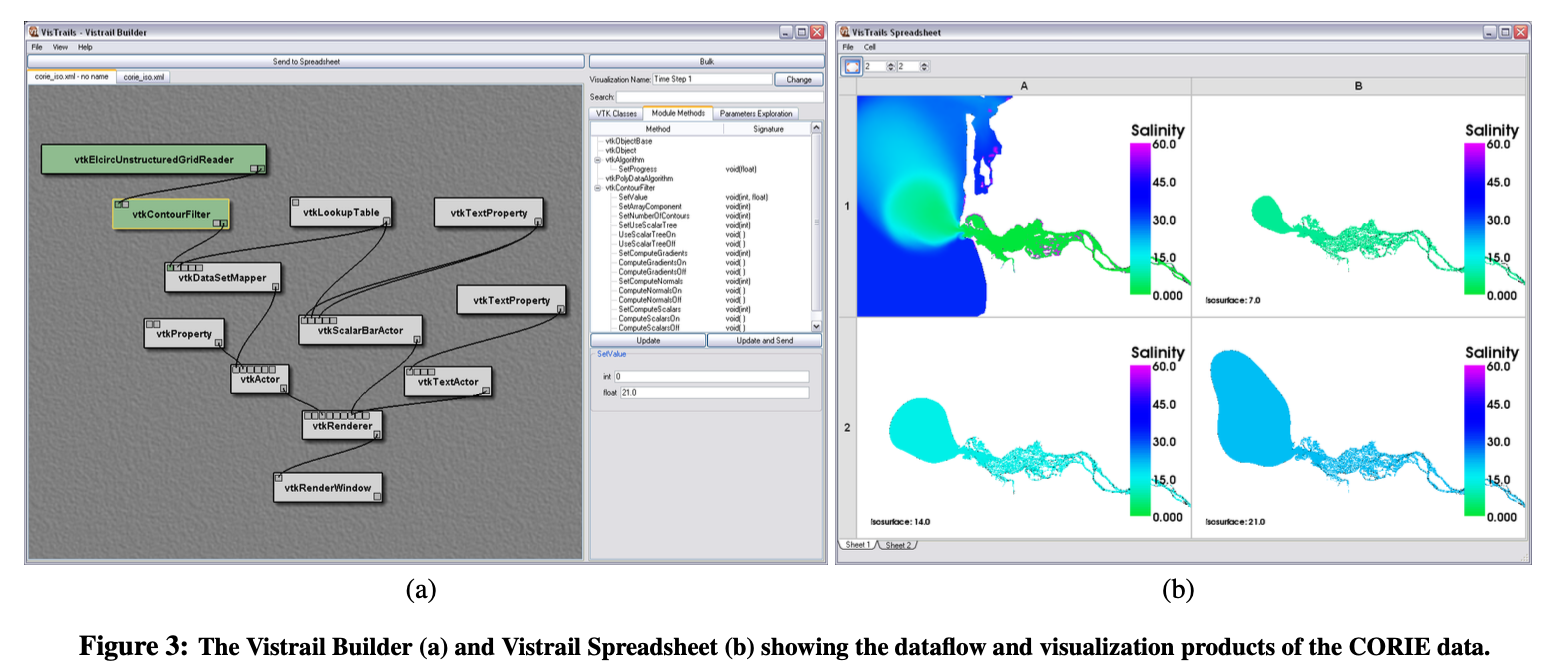The height and width of the screenshot is (672, 1546).
Task: Select the vtkDataSetMapper module
Action: tap(223, 278)
